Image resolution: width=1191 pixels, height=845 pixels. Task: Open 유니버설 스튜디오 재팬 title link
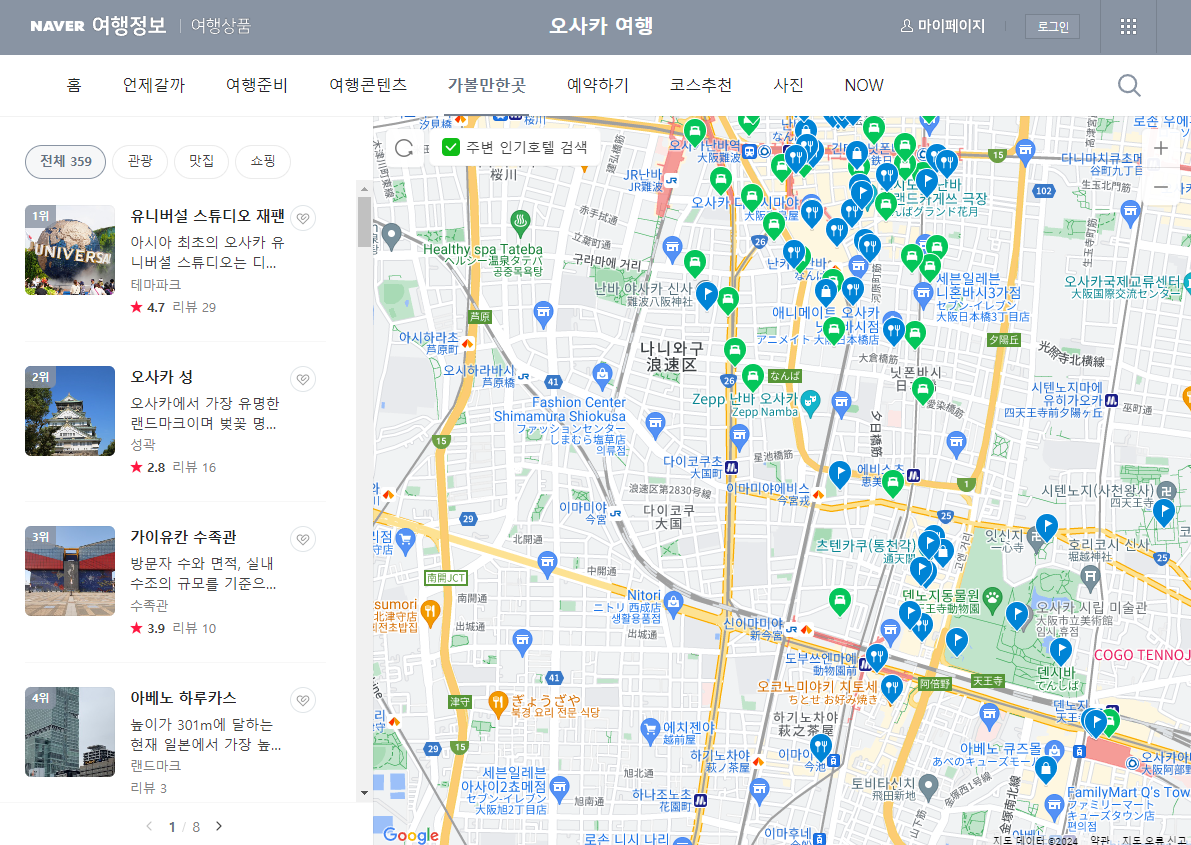(x=207, y=216)
